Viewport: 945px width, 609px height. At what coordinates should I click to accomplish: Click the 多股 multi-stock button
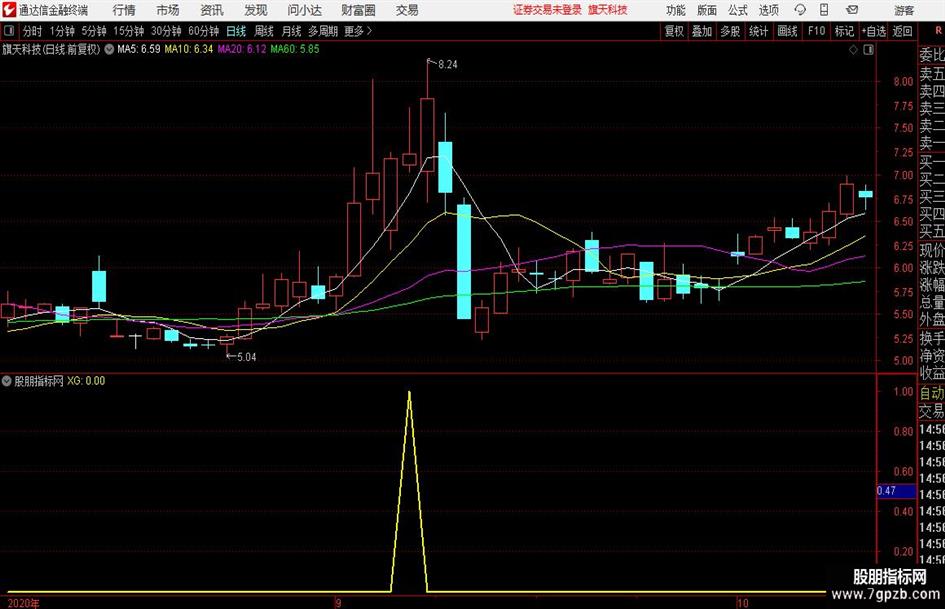[x=730, y=31]
